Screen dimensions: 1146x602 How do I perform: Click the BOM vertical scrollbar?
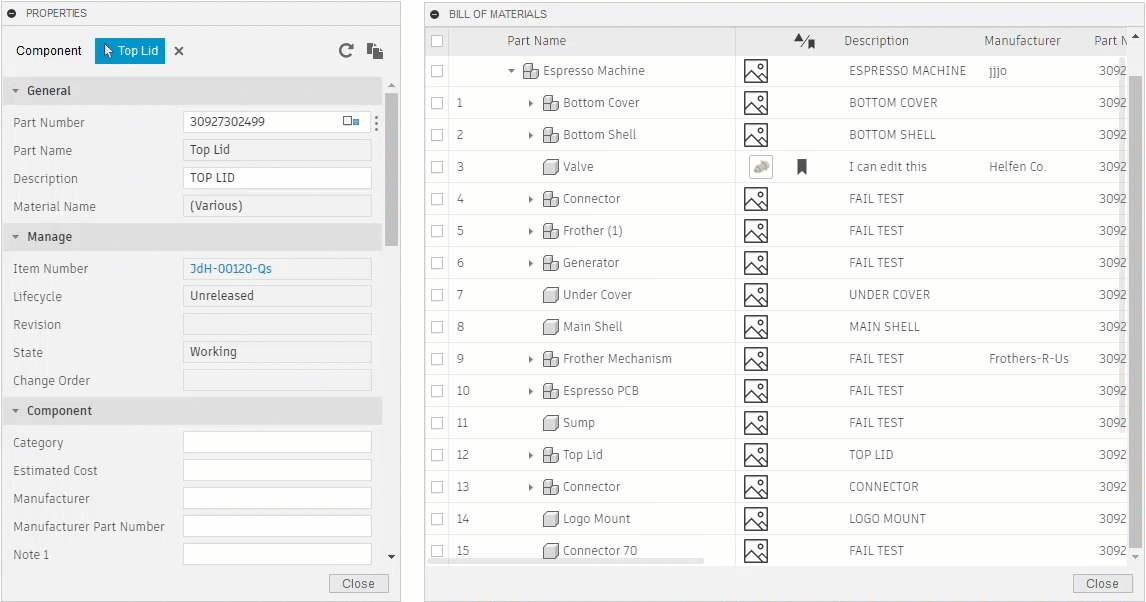[1135, 310]
